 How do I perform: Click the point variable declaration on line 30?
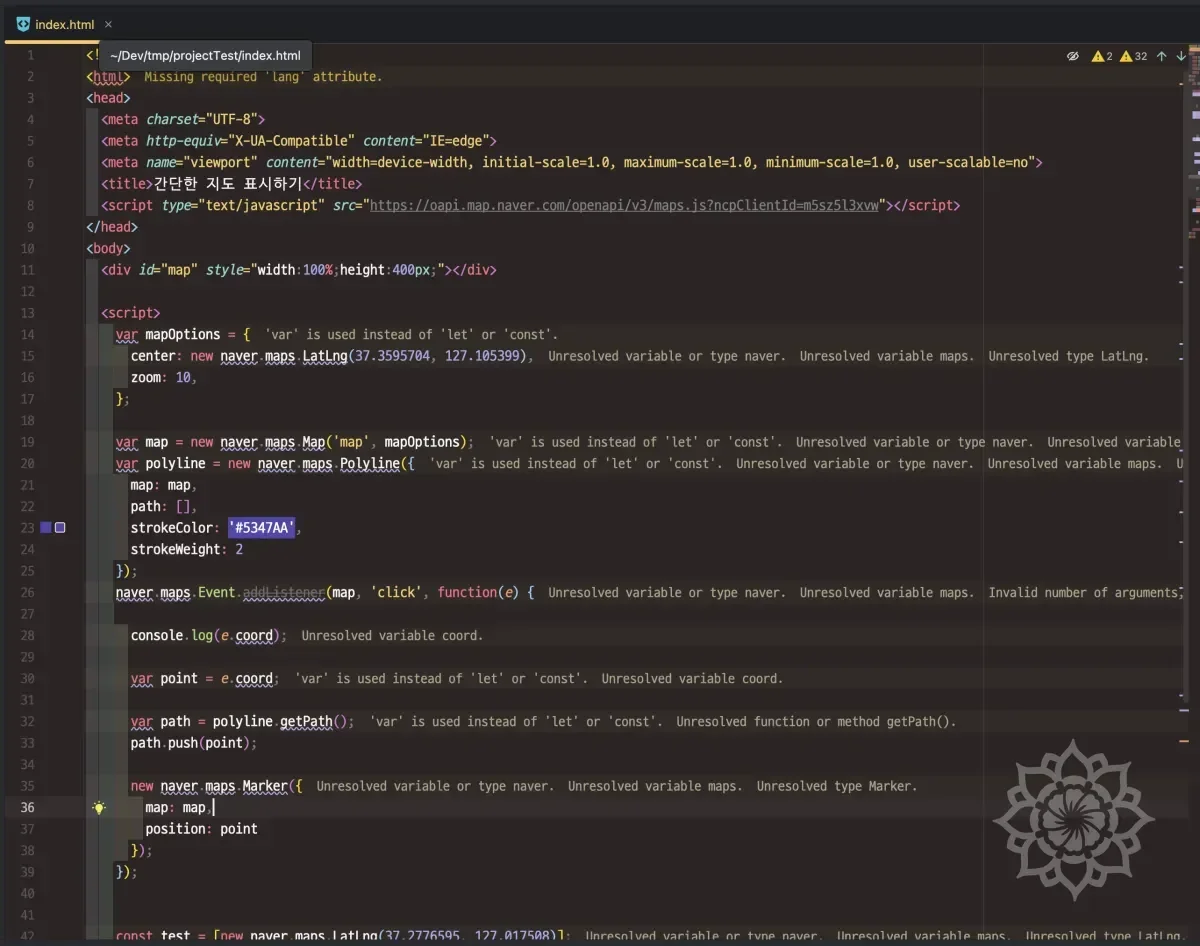pyautogui.click(x=204, y=678)
